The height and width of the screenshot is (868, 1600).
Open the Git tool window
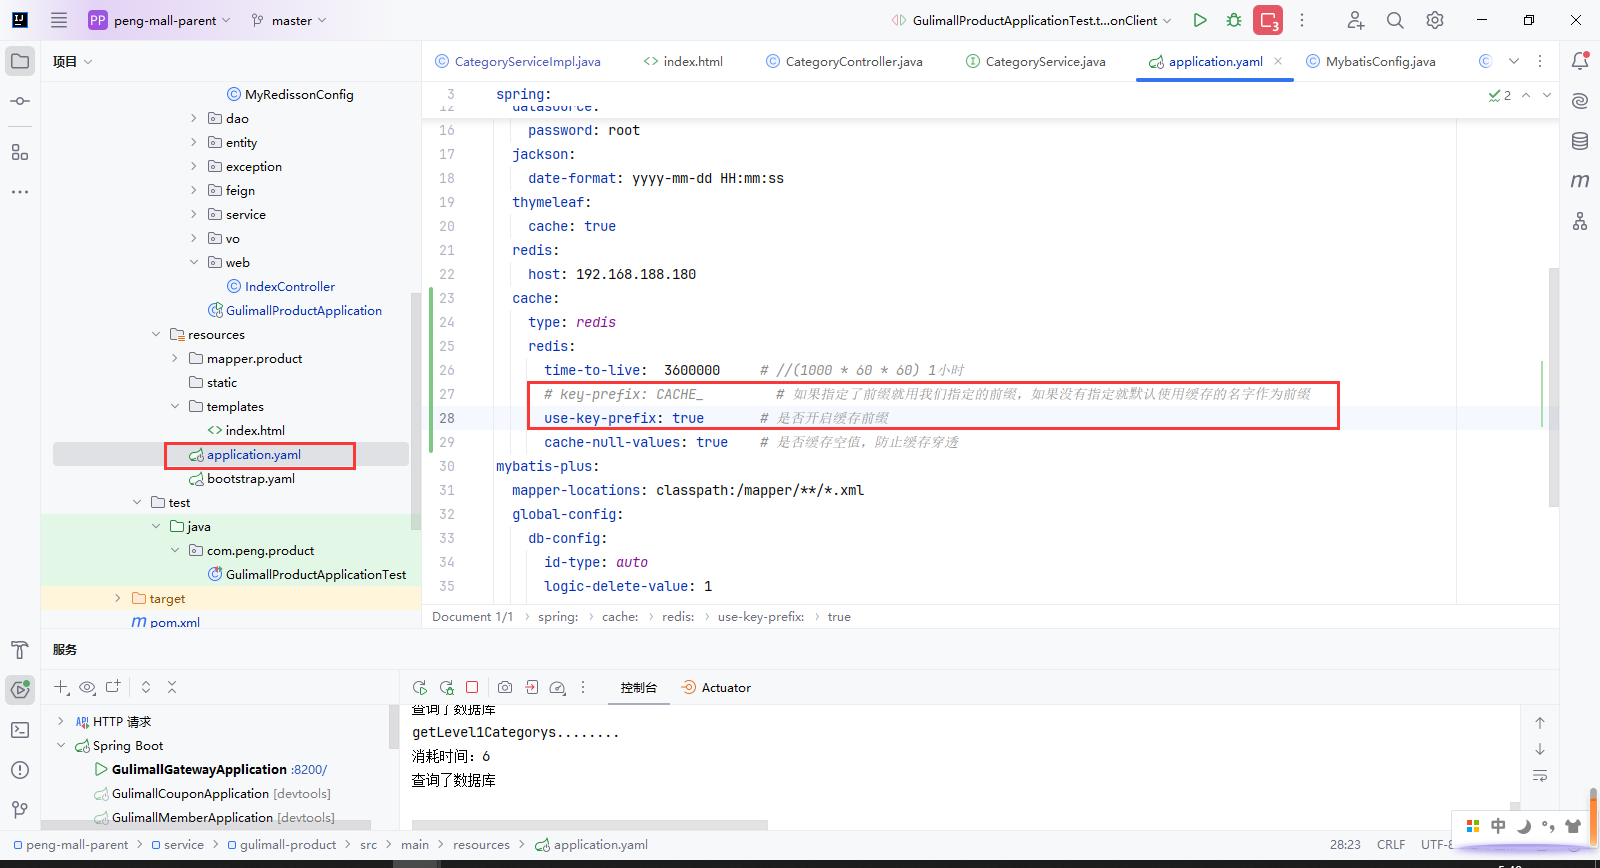pyautogui.click(x=20, y=810)
